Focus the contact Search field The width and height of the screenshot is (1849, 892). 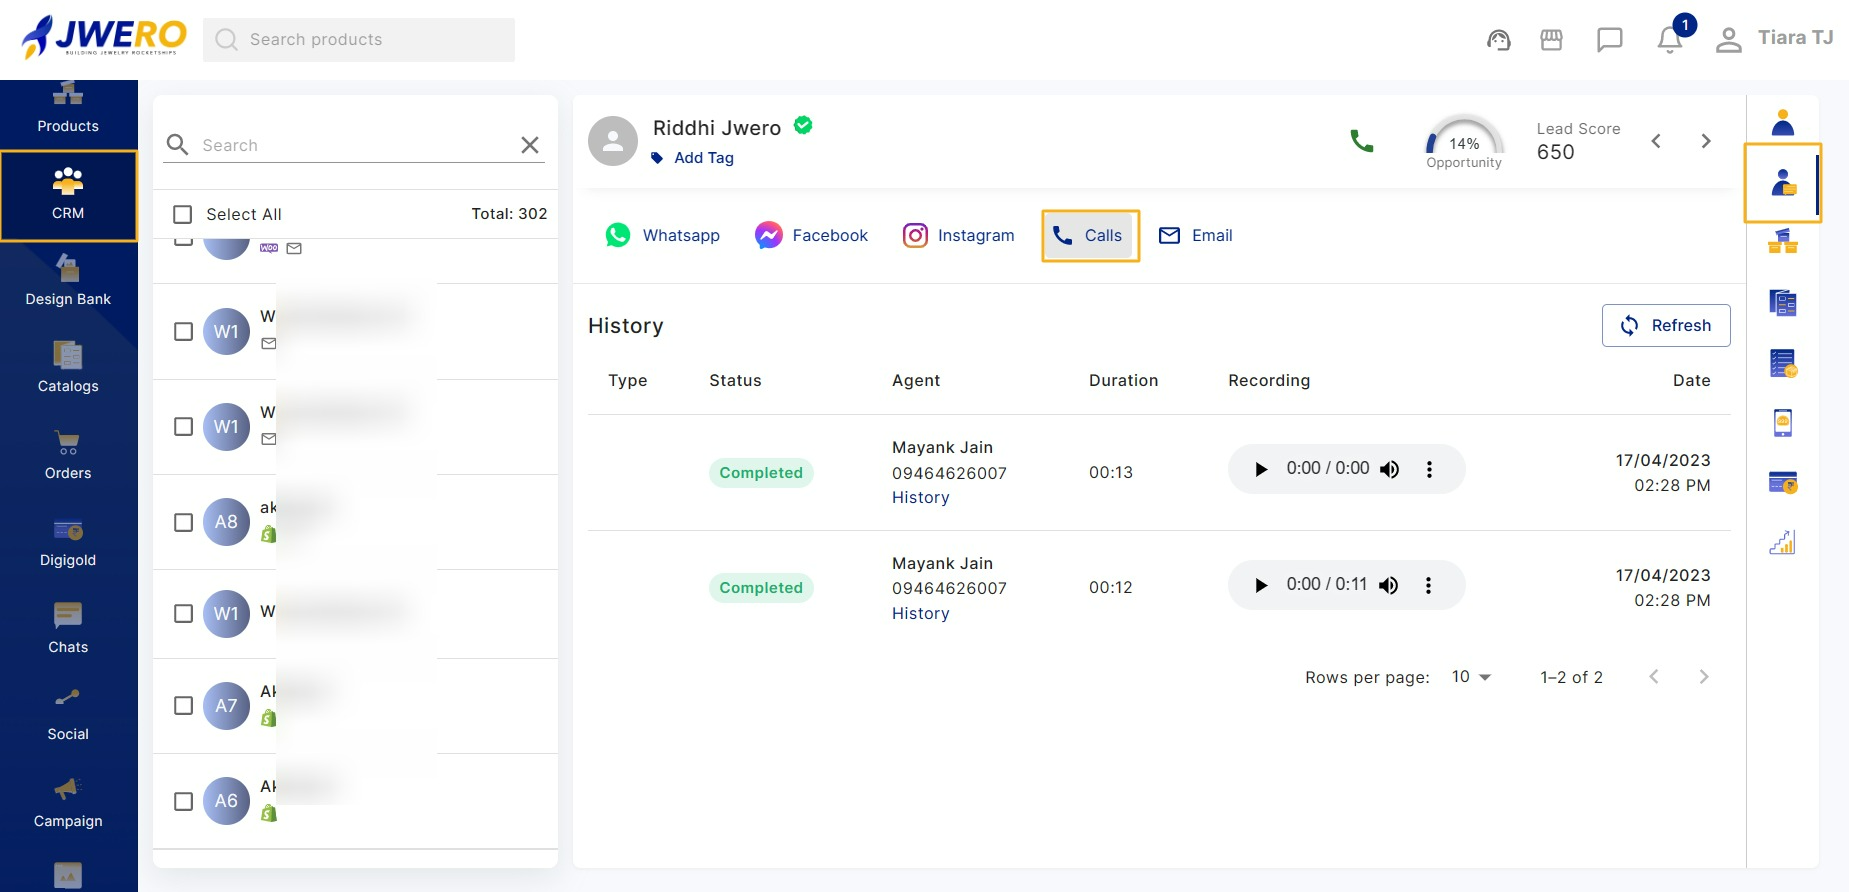click(x=356, y=145)
